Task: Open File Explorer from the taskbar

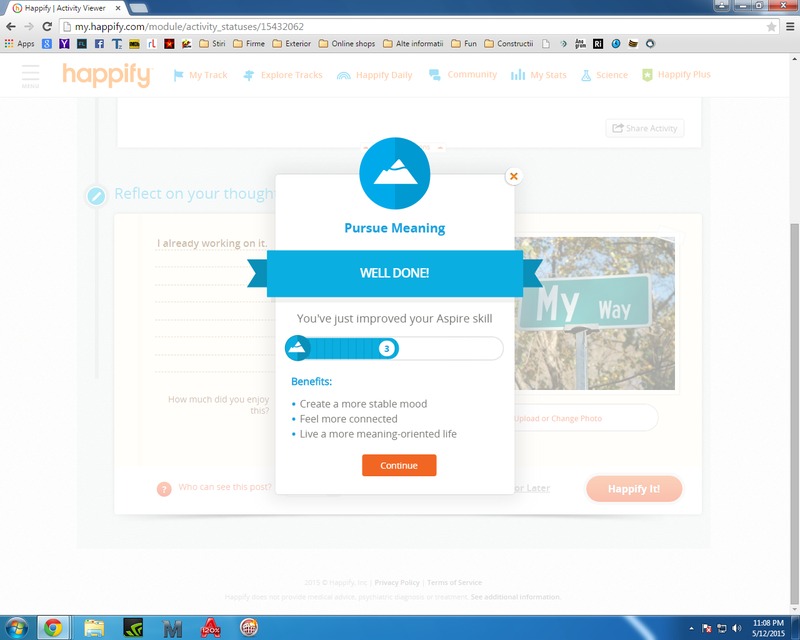Action: 94,628
